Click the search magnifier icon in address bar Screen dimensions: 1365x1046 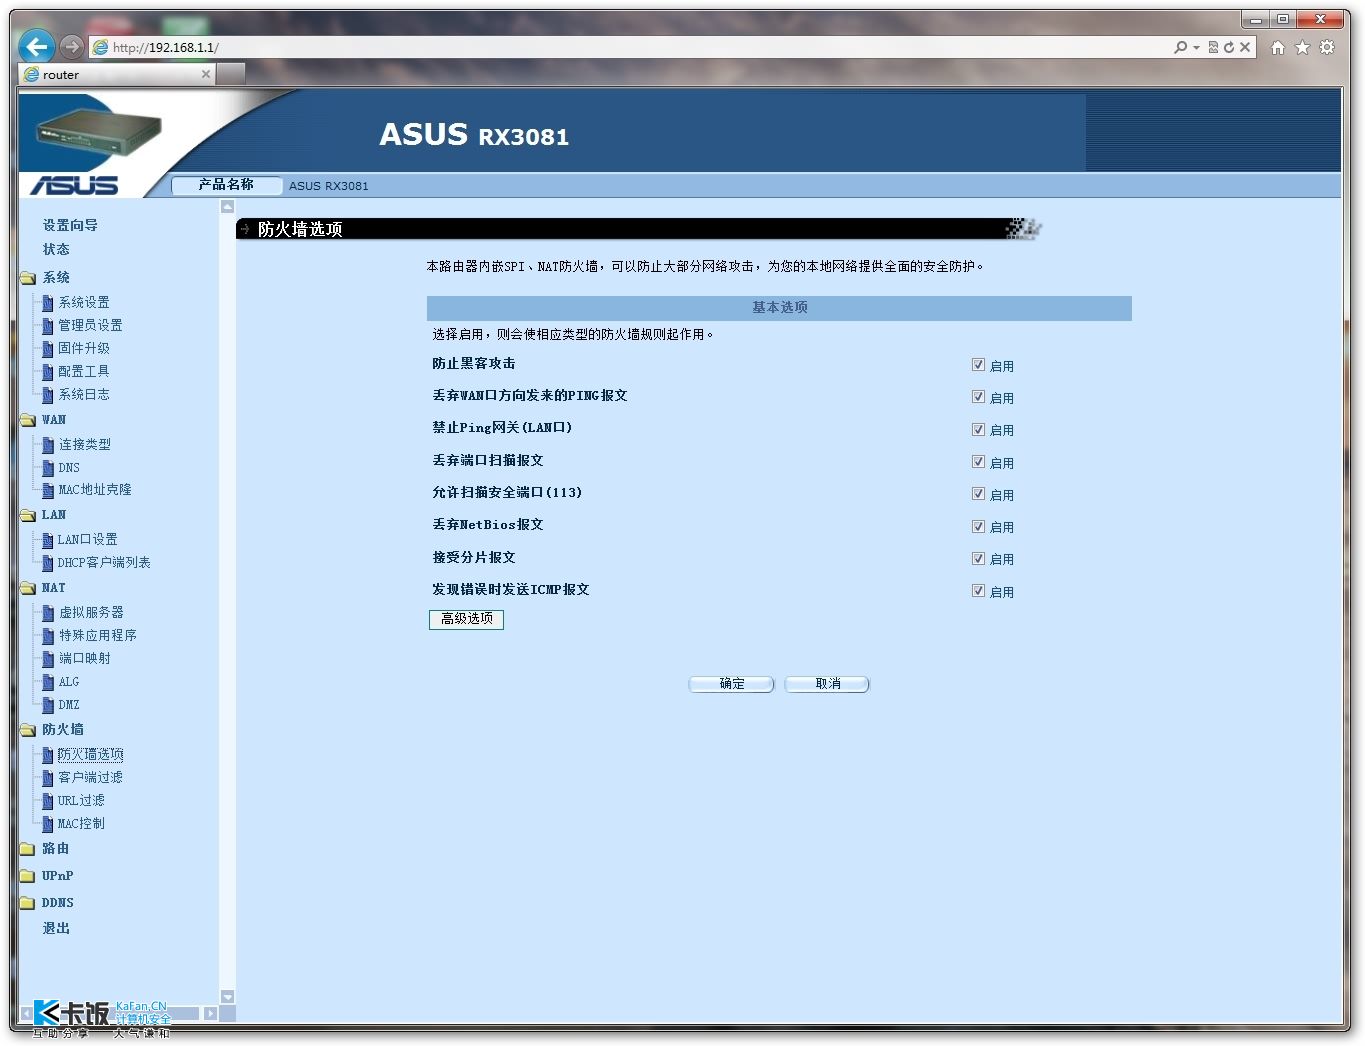(1181, 47)
